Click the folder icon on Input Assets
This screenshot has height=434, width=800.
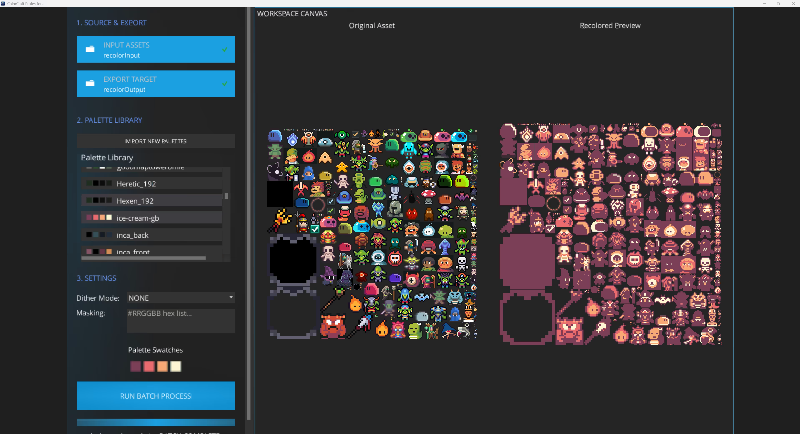(x=90, y=49)
